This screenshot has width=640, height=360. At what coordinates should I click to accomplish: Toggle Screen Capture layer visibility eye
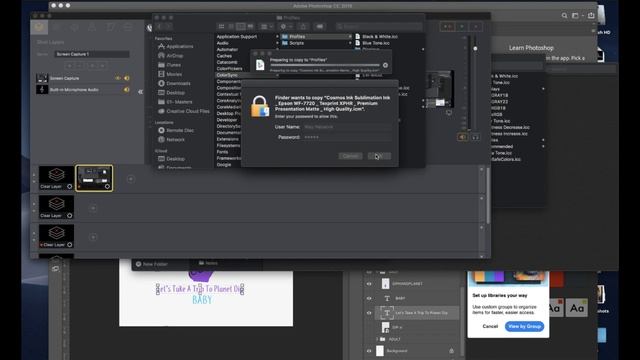point(118,78)
